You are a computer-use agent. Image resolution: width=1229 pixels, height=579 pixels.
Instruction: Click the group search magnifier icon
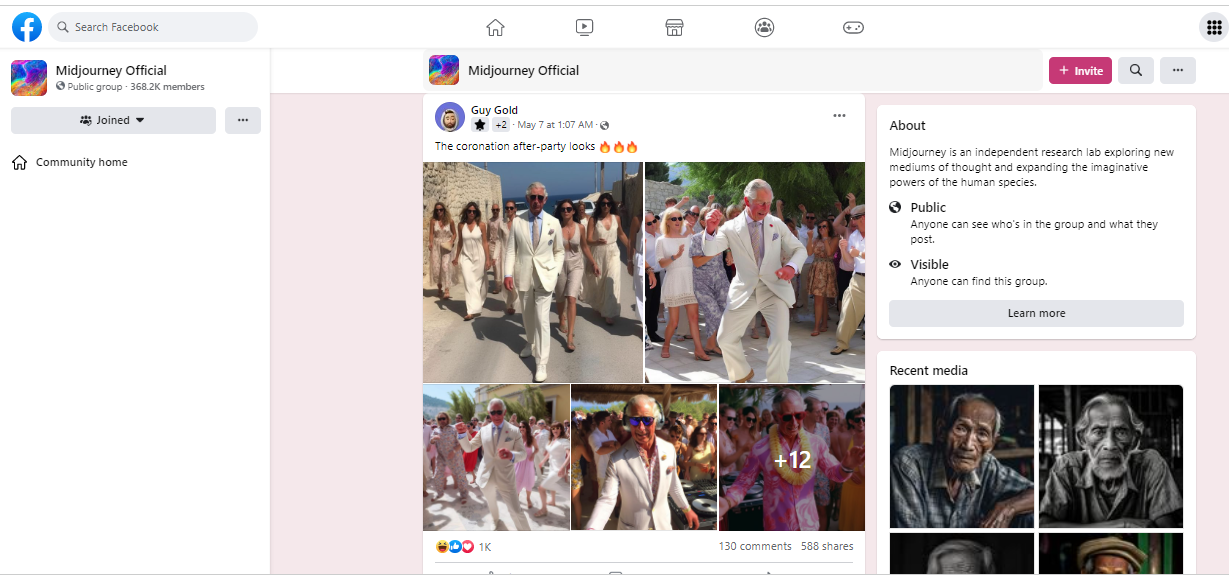[x=1136, y=70]
